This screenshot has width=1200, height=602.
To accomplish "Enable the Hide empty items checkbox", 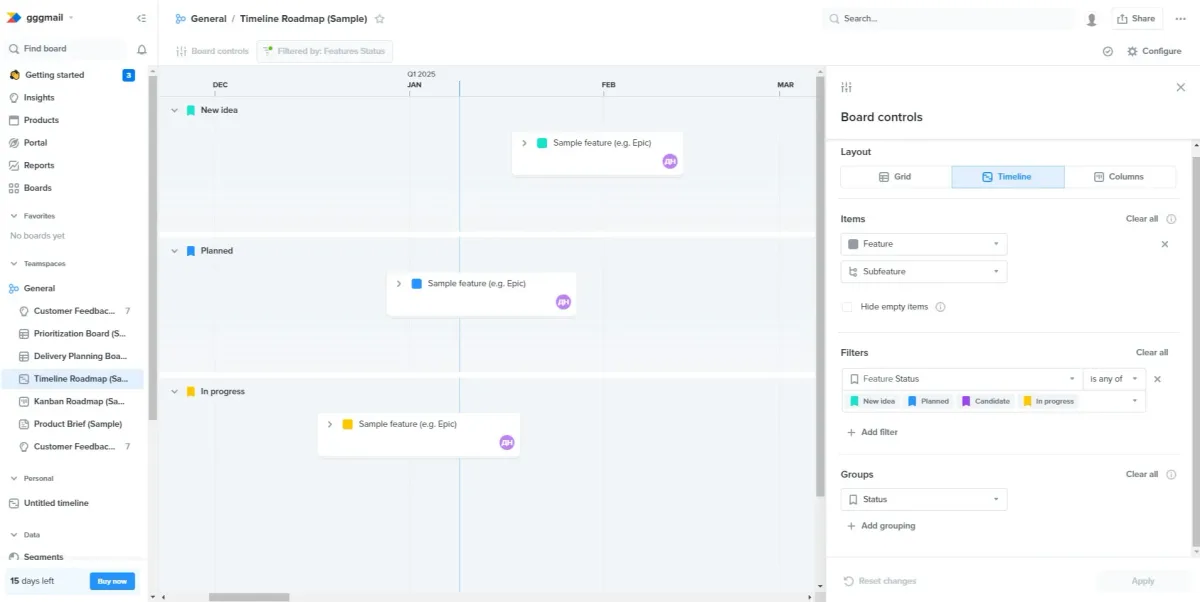I will click(847, 307).
